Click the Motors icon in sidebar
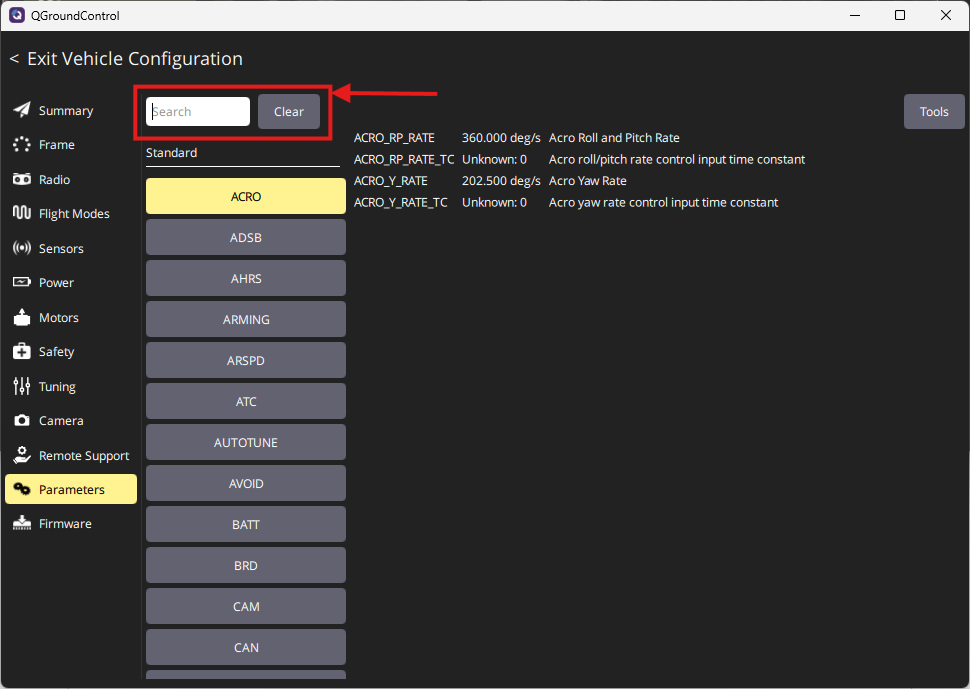Screen dimensions: 970x689 (21, 317)
